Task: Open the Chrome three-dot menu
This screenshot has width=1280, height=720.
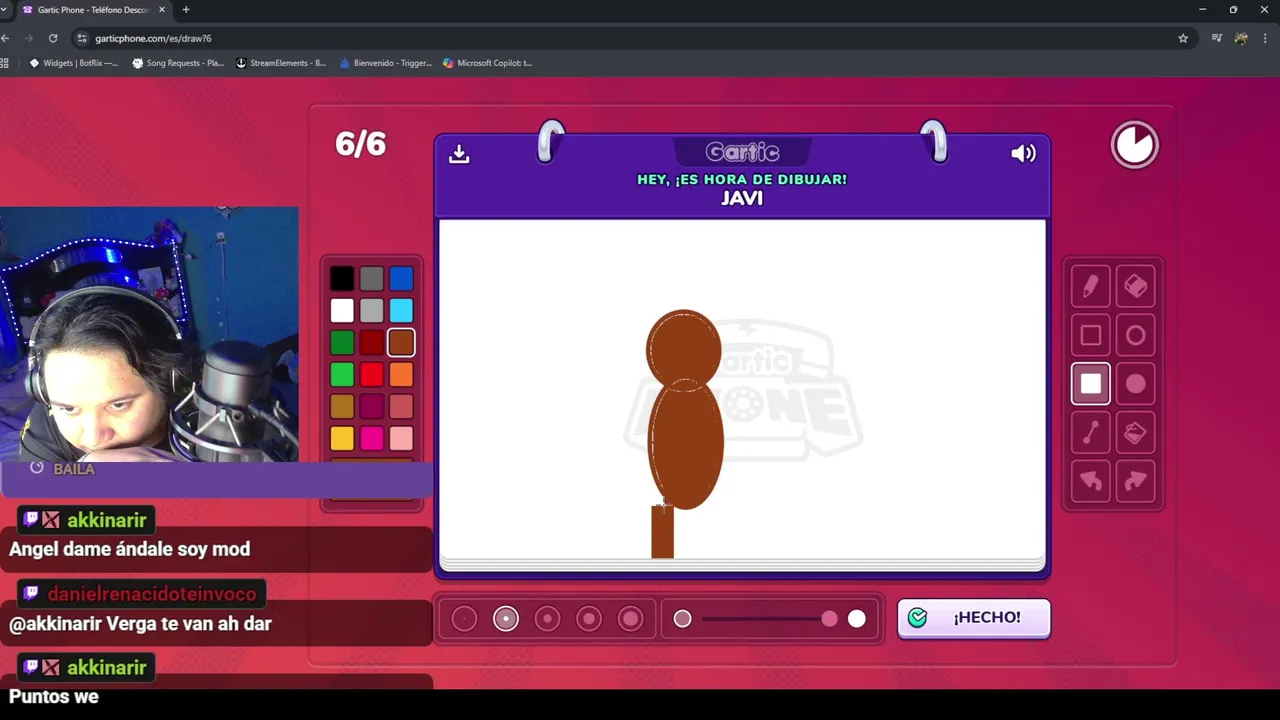Action: click(x=1267, y=38)
